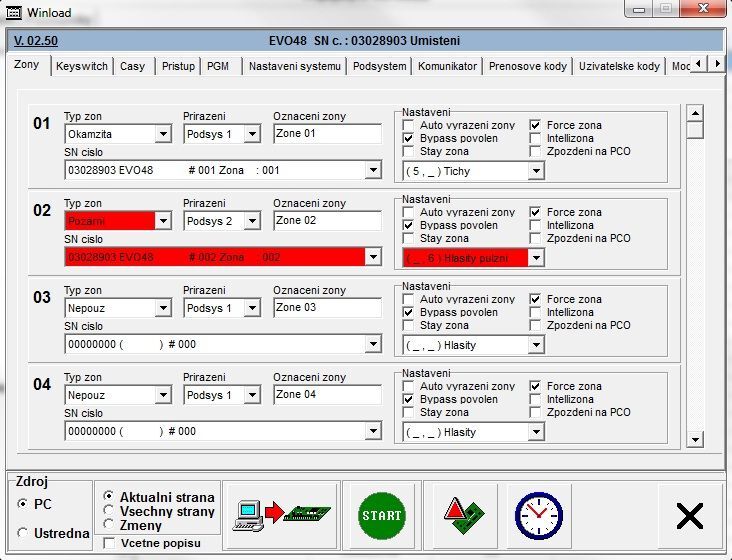Open Typ zon dropdown for zone 01
The image size is (732, 560).
click(x=163, y=134)
